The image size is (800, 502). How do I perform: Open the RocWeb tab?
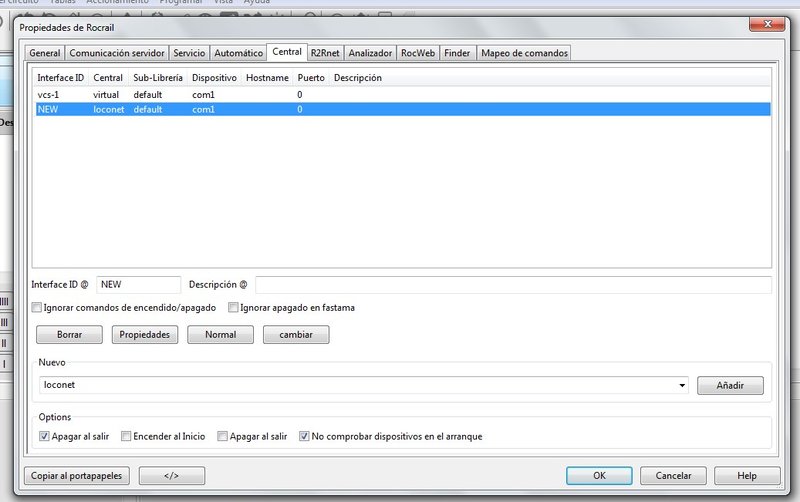coord(418,53)
